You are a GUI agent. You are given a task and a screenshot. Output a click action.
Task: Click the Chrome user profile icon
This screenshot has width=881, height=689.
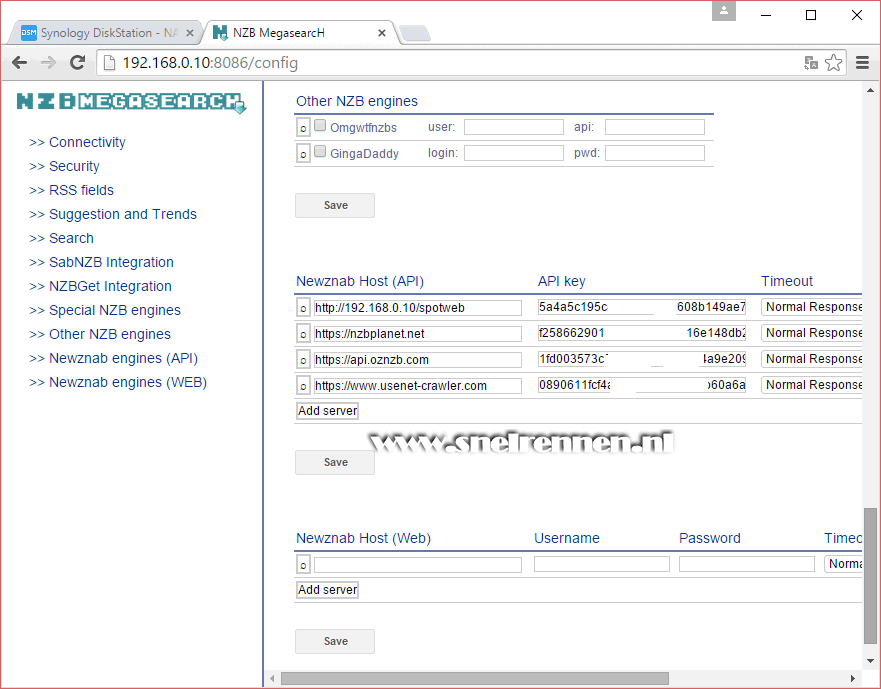pyautogui.click(x=724, y=11)
